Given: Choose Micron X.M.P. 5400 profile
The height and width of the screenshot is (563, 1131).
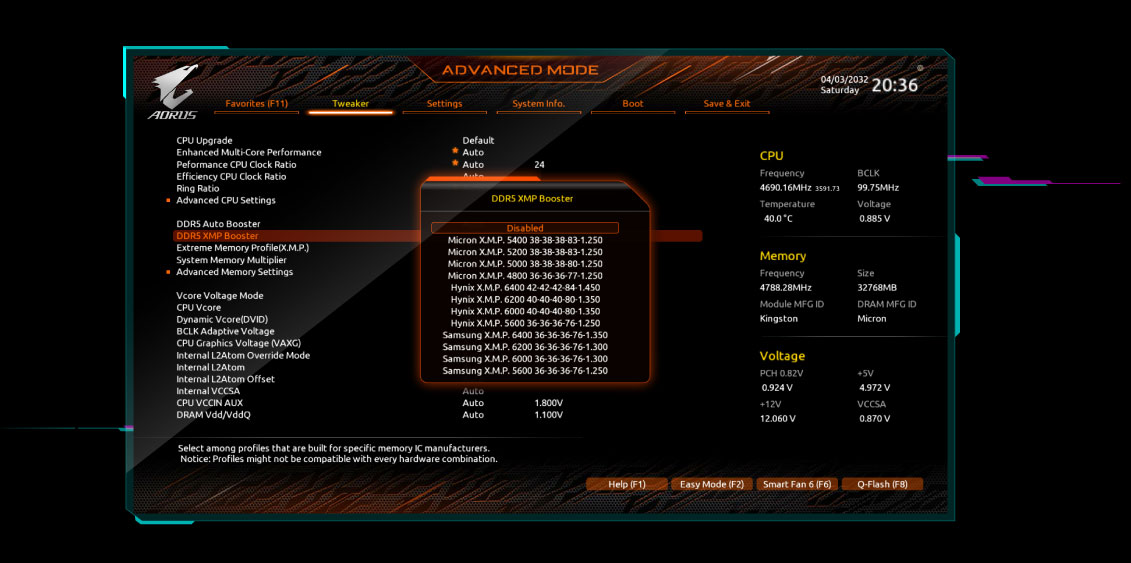Looking at the screenshot, I should point(525,240).
